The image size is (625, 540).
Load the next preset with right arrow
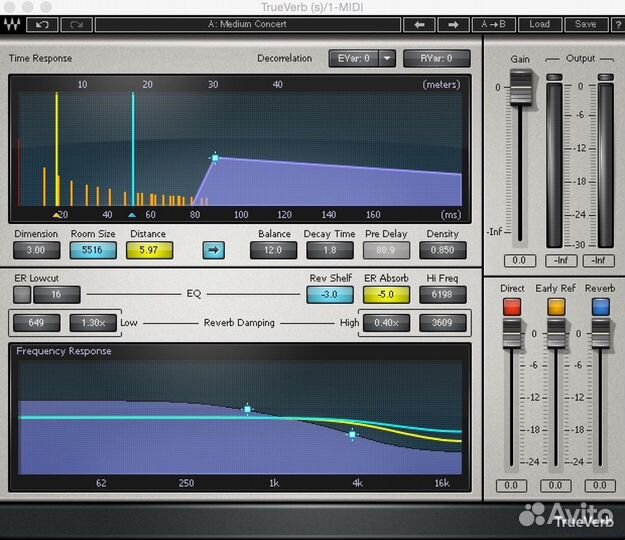coord(453,24)
